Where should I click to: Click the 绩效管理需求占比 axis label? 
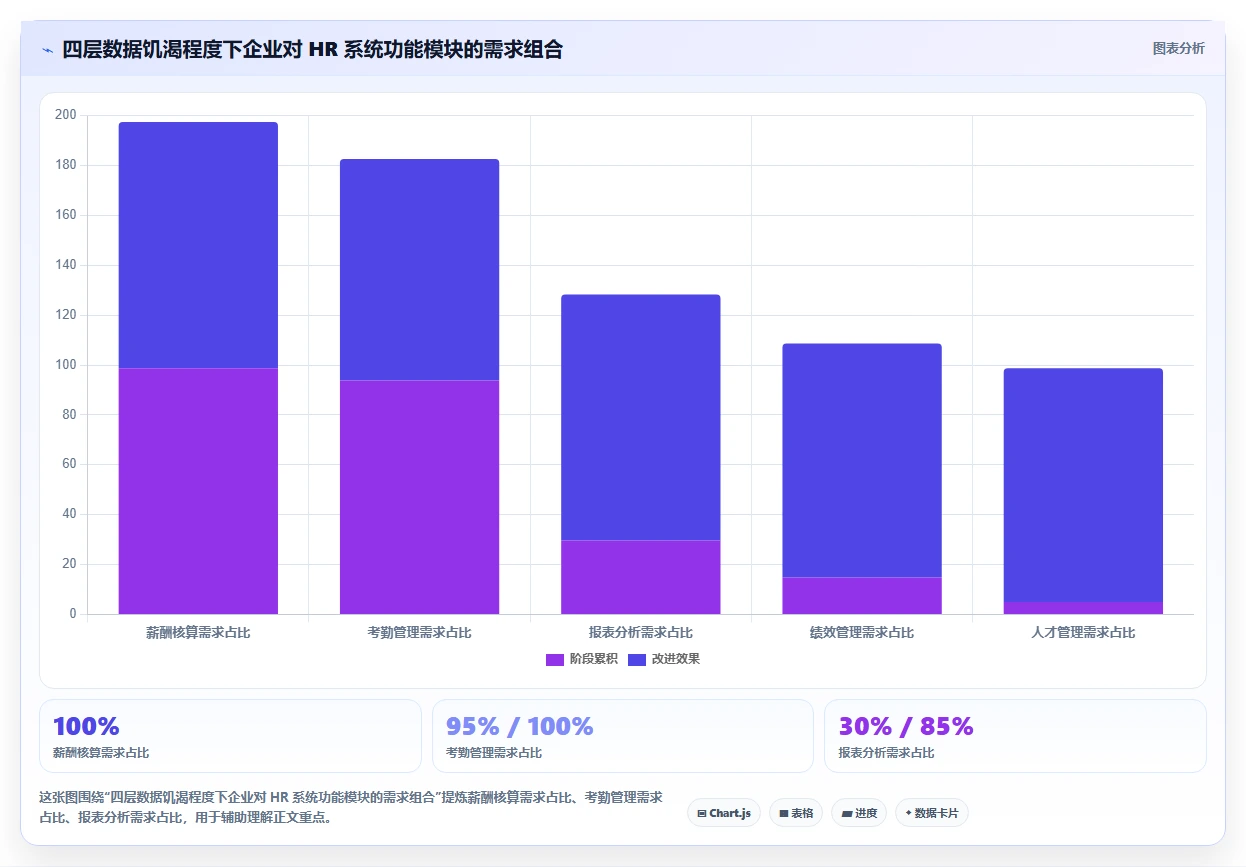861,633
